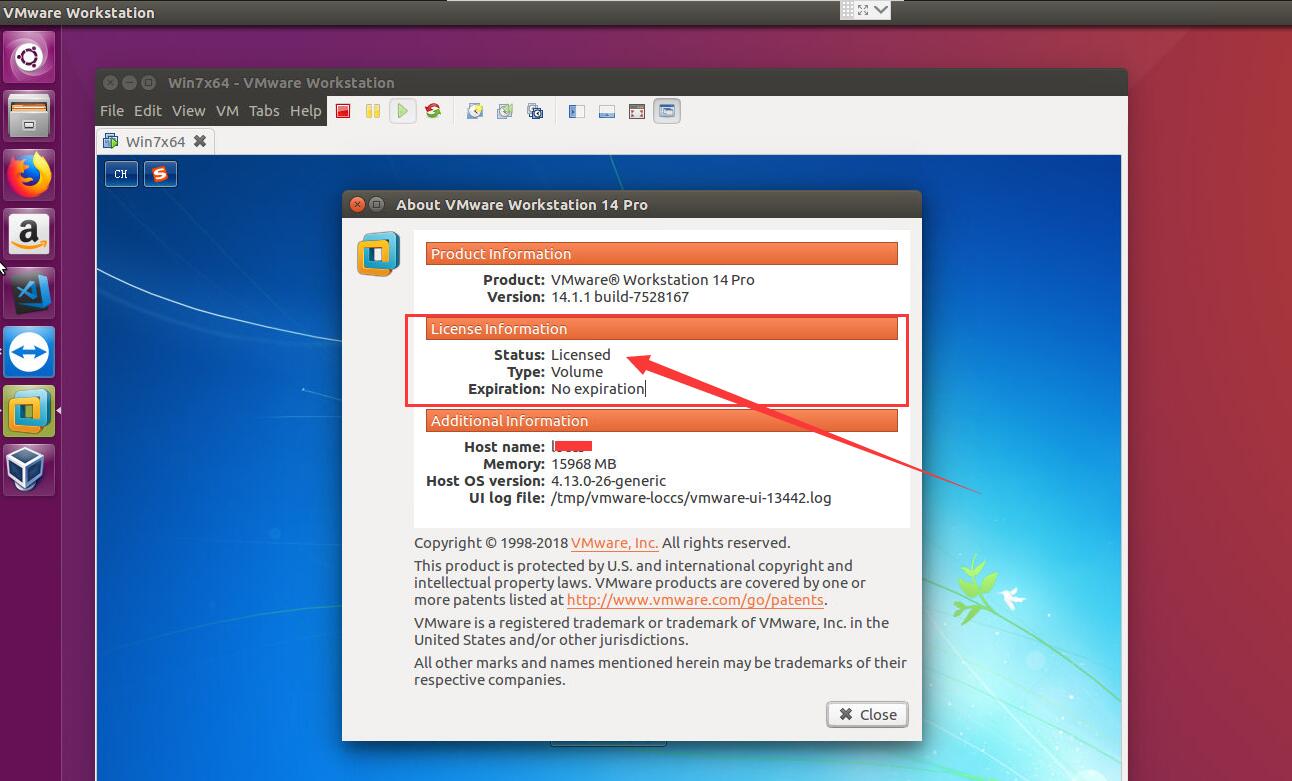Image resolution: width=1292 pixels, height=781 pixels.
Task: Toggle the library sidebar panel icon
Action: tap(576, 111)
